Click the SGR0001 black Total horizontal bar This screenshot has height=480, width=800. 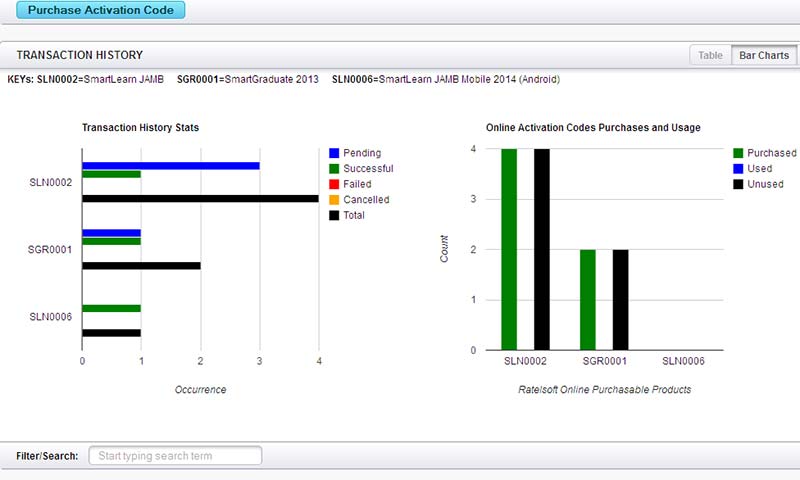(141, 266)
